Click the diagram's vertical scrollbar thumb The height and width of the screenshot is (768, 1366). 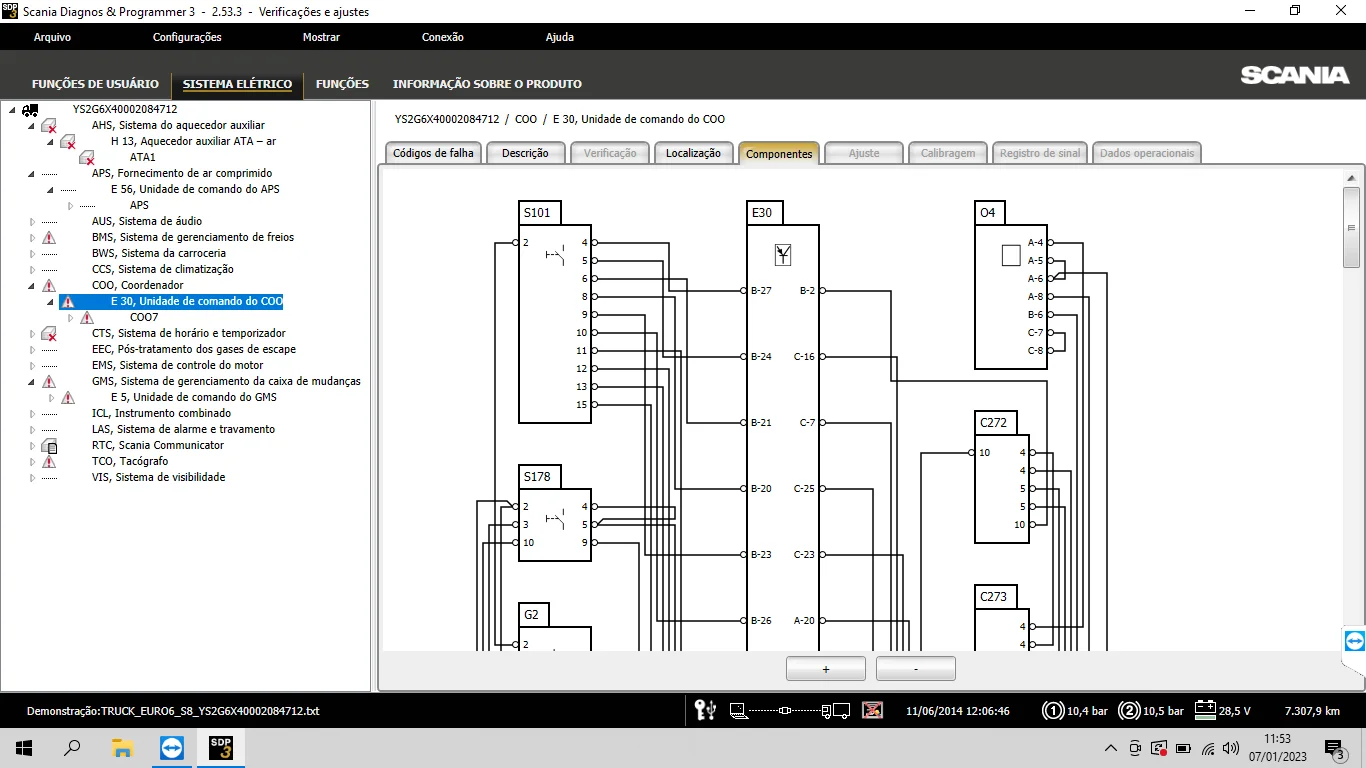(1352, 227)
